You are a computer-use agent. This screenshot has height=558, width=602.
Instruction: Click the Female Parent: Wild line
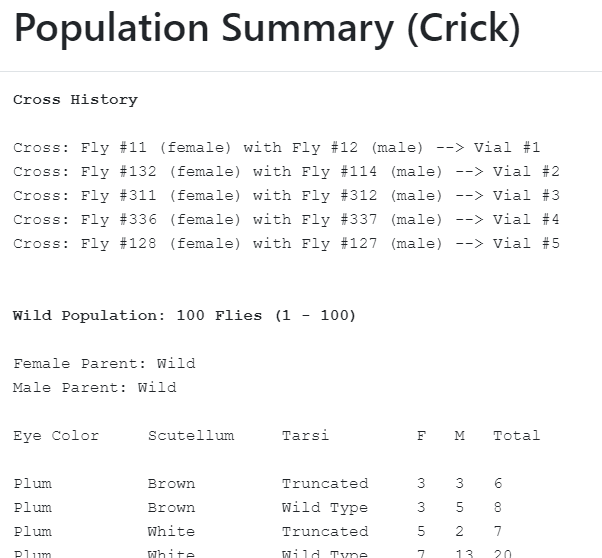coord(104,364)
